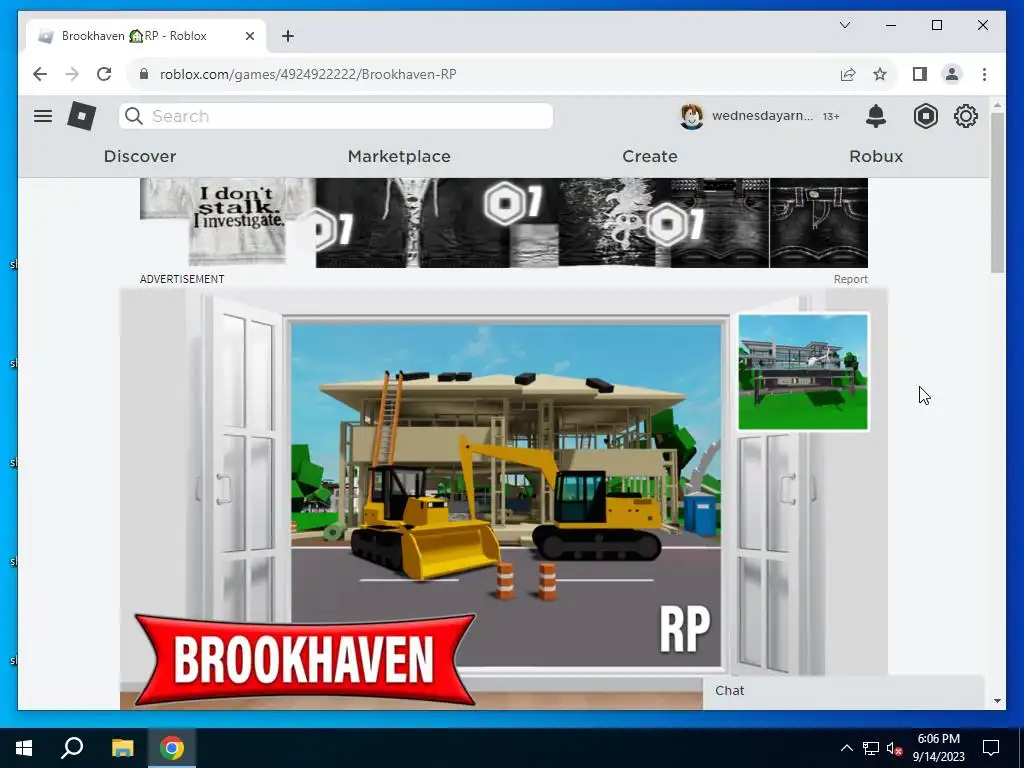The width and height of the screenshot is (1024, 768).
Task: Reload the page
Action: (x=104, y=74)
